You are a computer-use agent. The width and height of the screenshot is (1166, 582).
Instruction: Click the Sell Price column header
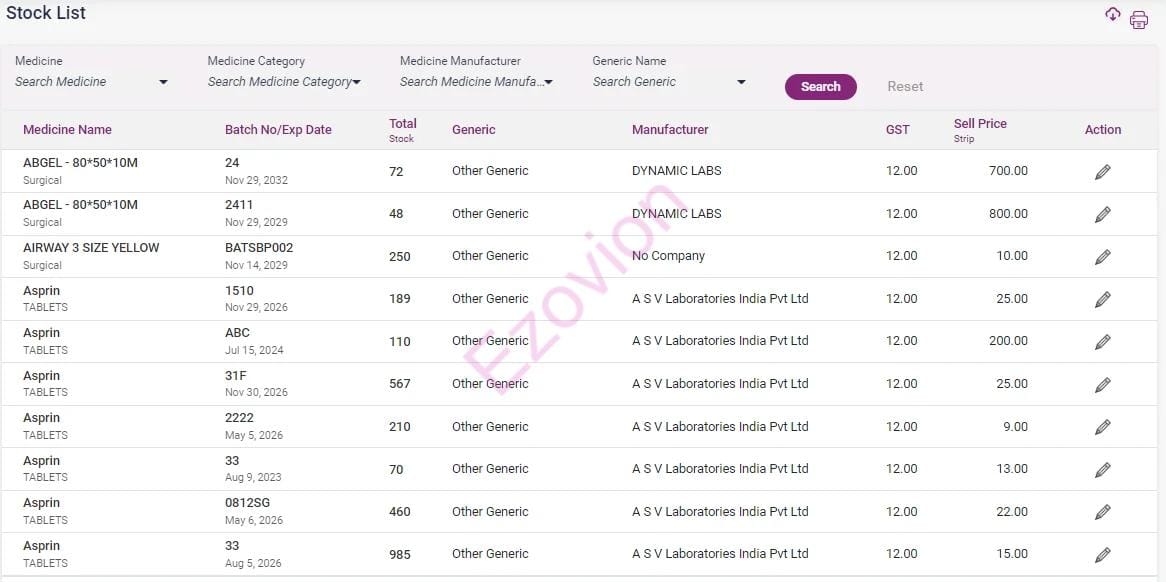[980, 124]
